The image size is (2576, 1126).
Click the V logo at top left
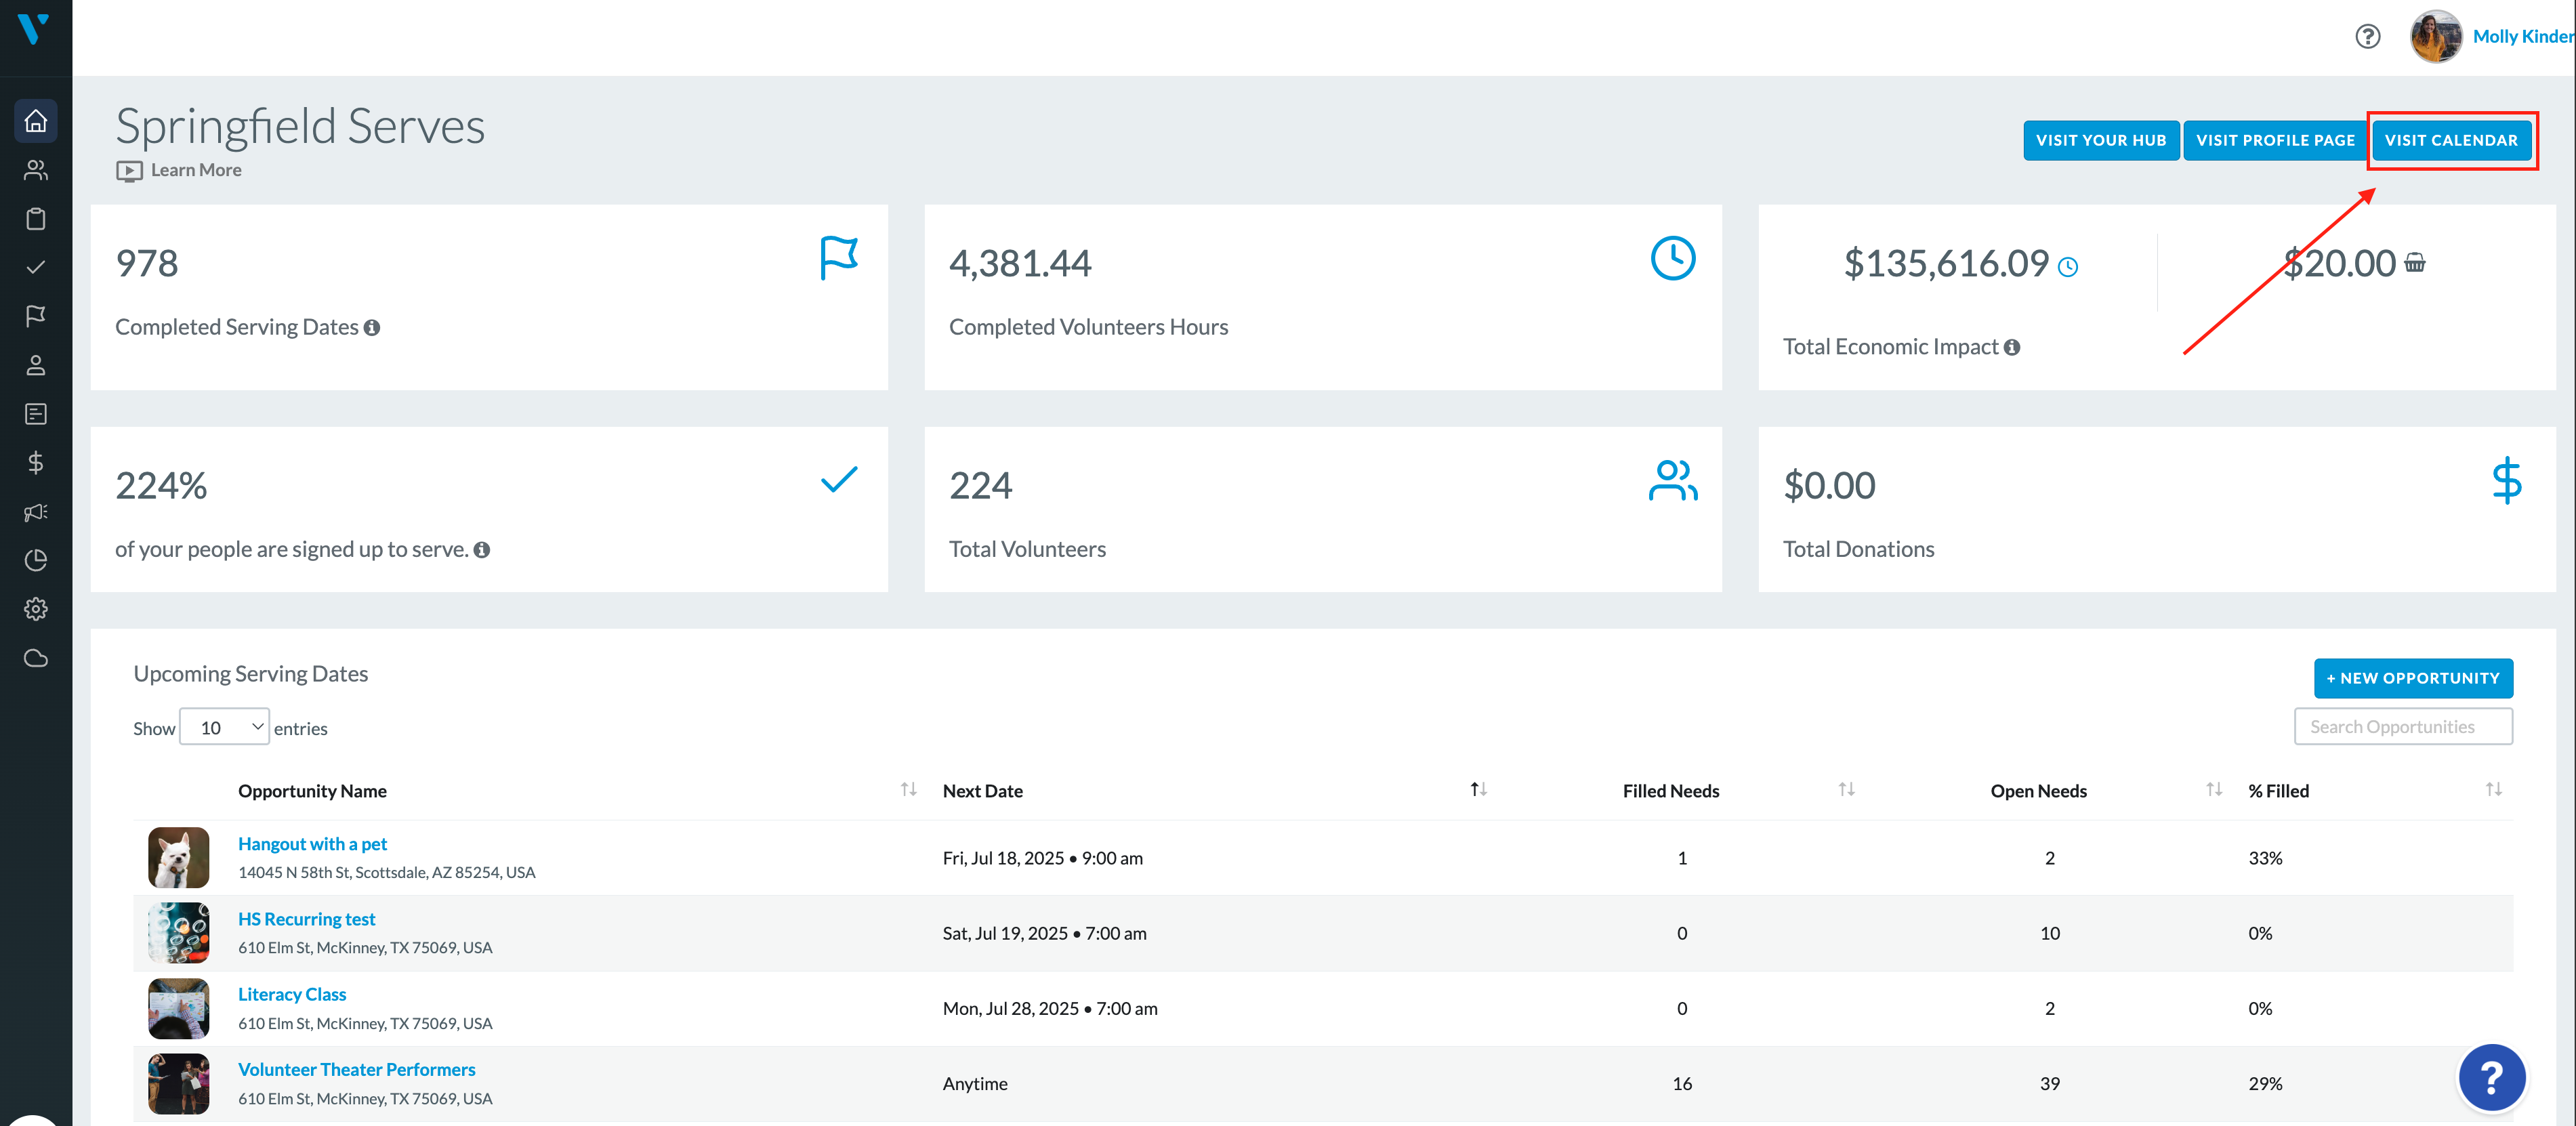tap(34, 29)
